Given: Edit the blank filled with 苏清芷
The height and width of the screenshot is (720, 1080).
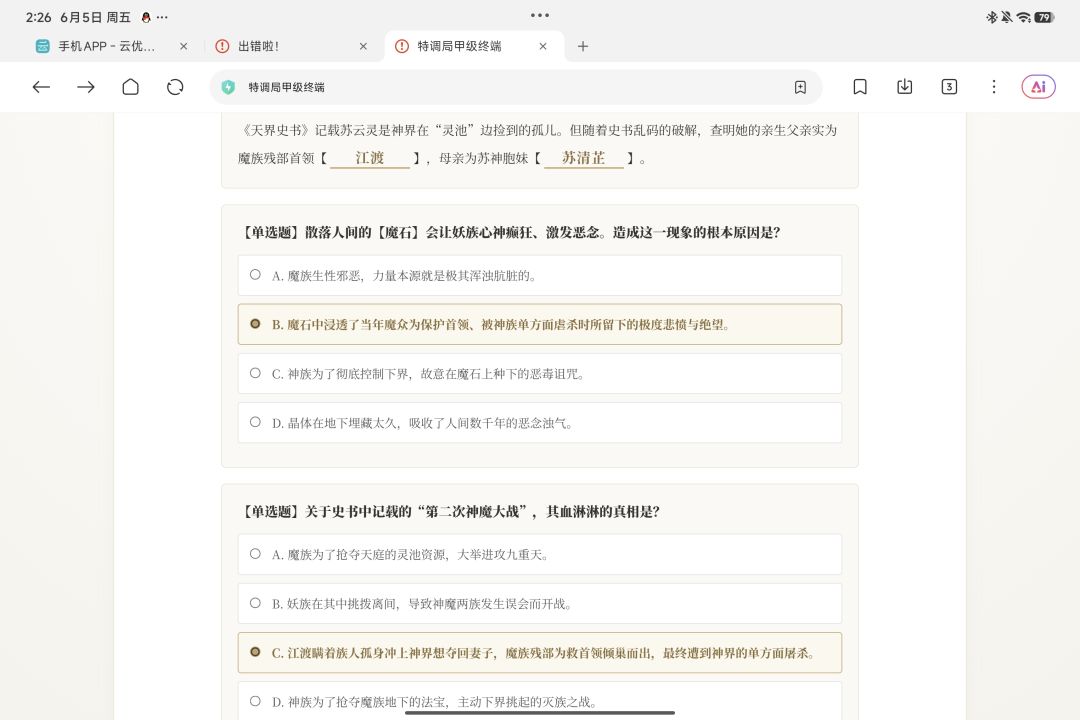Looking at the screenshot, I should (x=583, y=158).
